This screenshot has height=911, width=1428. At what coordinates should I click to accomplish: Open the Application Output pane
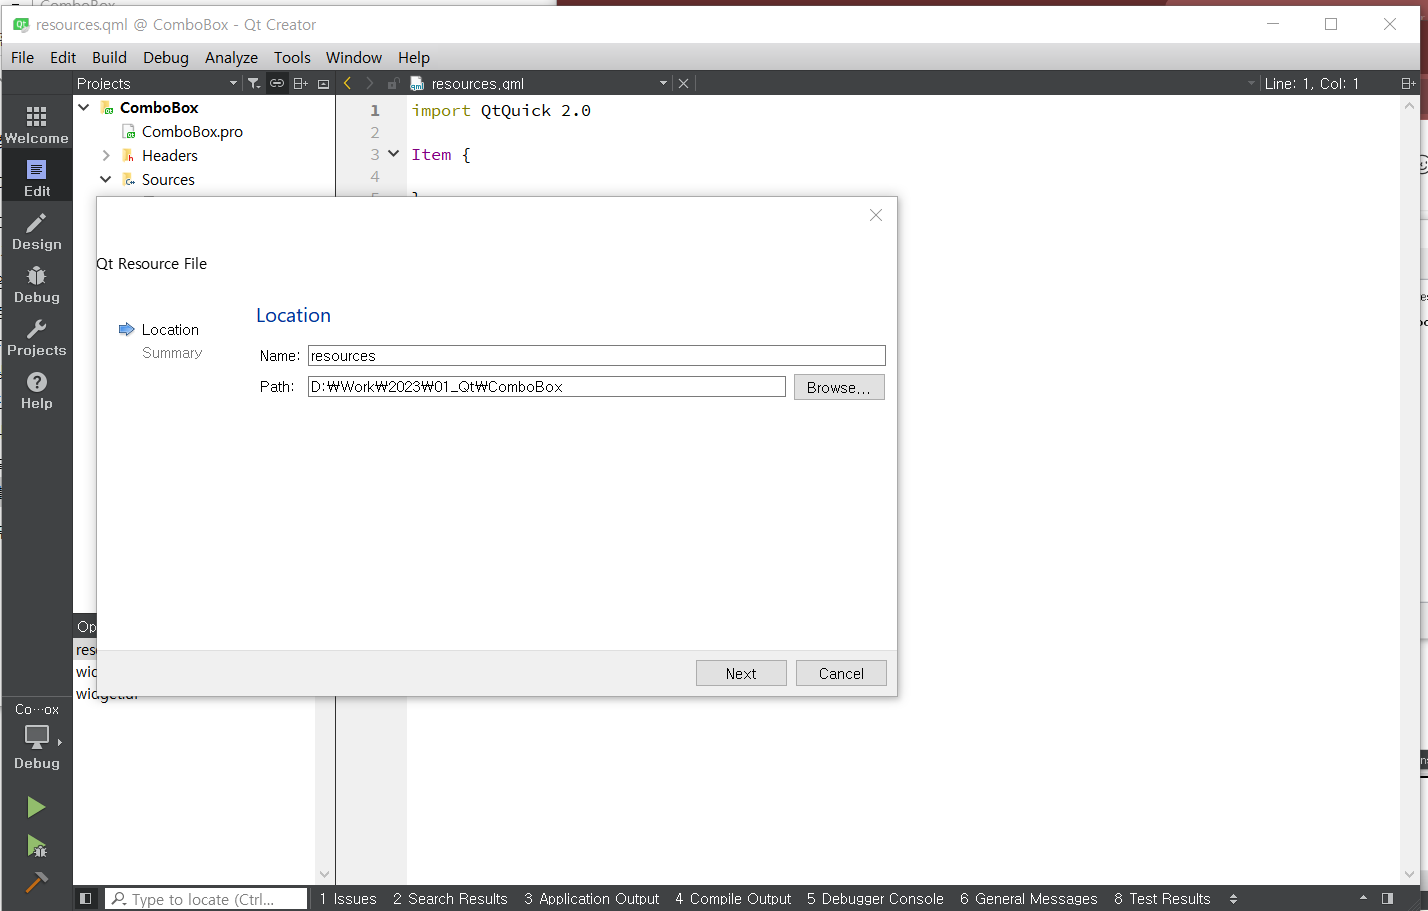coord(592,898)
